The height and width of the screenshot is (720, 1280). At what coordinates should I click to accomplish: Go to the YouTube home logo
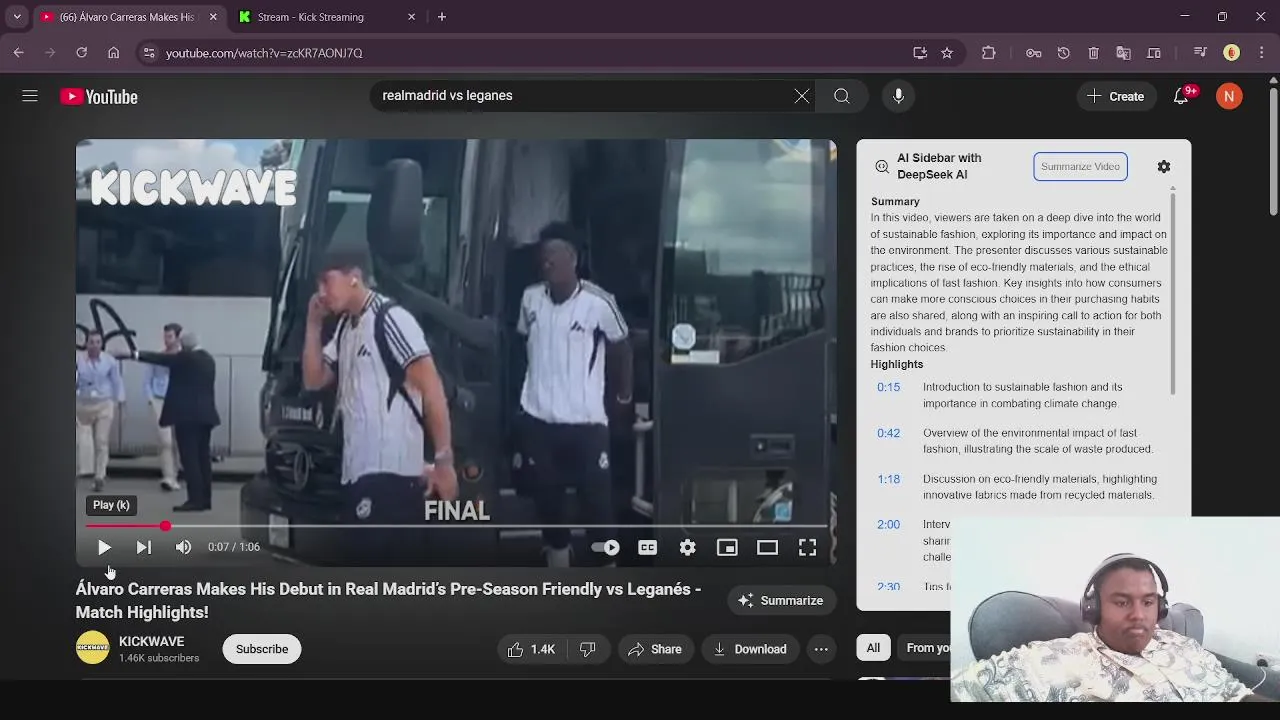(x=99, y=97)
